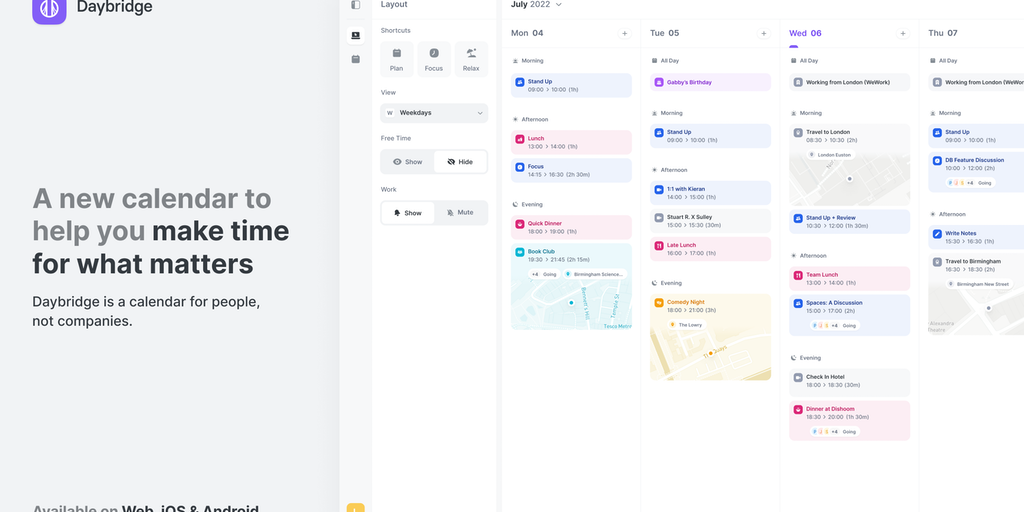Image resolution: width=1024 pixels, height=512 pixels.
Task: Open the calendar icon in left rail
Action: 355,59
